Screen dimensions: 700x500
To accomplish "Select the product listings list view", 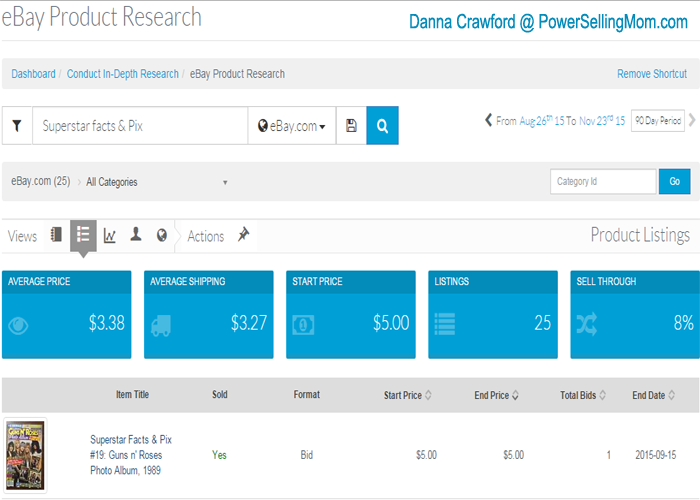I will 83,235.
